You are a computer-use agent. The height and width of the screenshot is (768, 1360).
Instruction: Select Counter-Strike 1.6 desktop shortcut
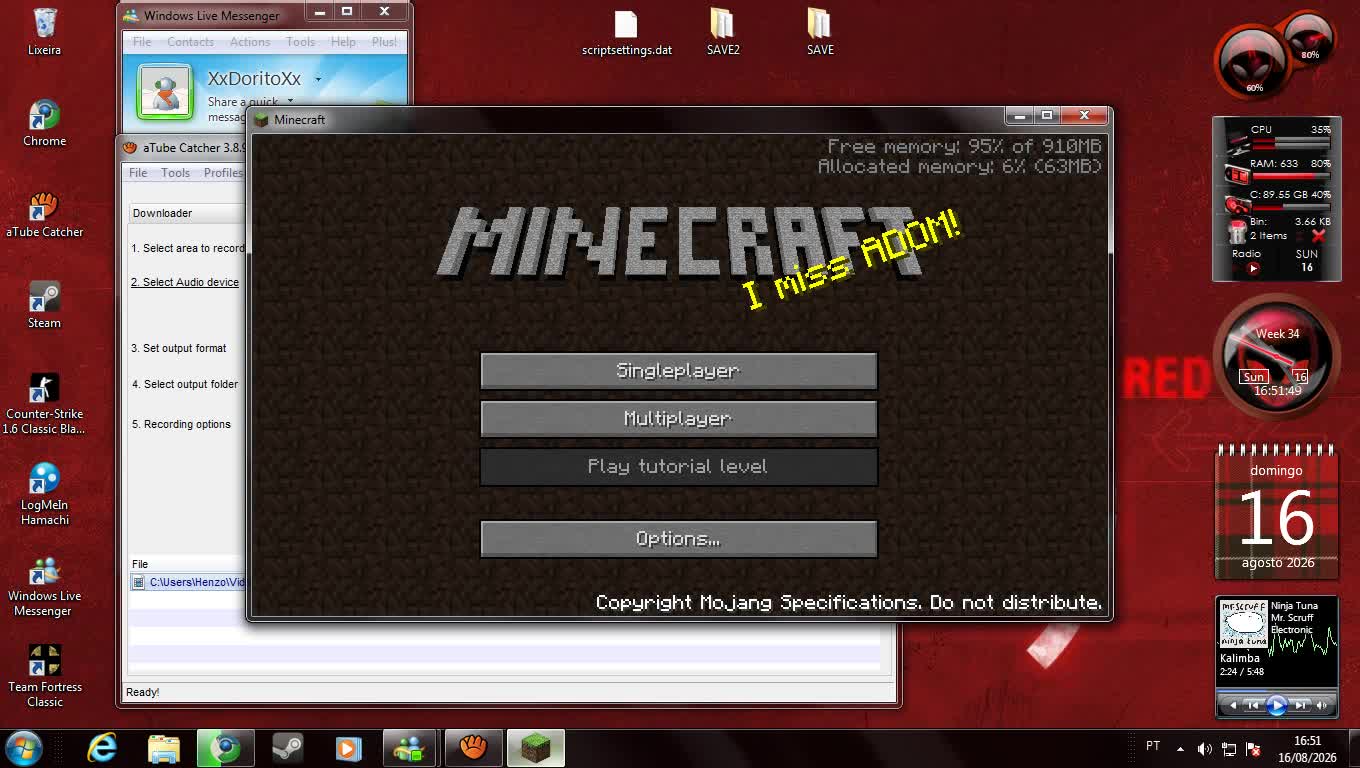(x=44, y=404)
